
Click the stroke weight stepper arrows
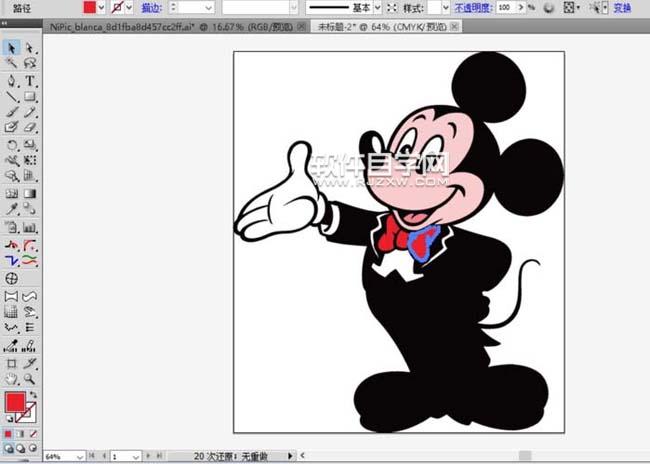coord(173,7)
